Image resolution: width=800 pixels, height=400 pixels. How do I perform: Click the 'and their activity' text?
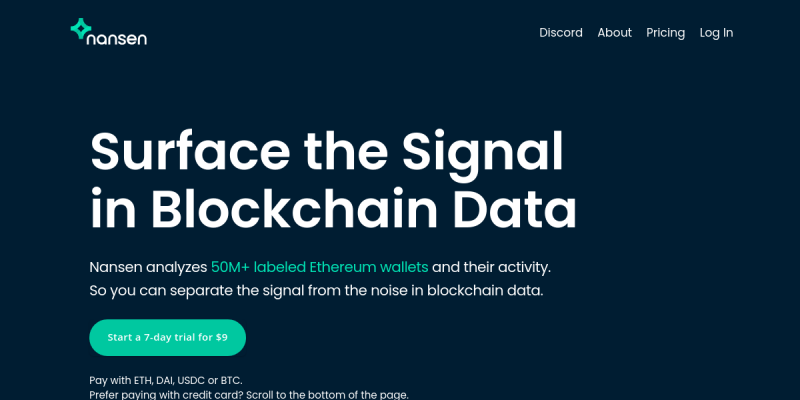[491, 267]
